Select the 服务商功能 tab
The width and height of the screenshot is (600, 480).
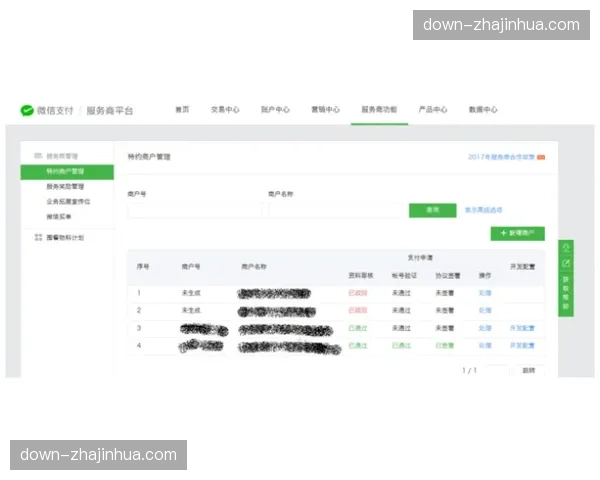point(379,109)
